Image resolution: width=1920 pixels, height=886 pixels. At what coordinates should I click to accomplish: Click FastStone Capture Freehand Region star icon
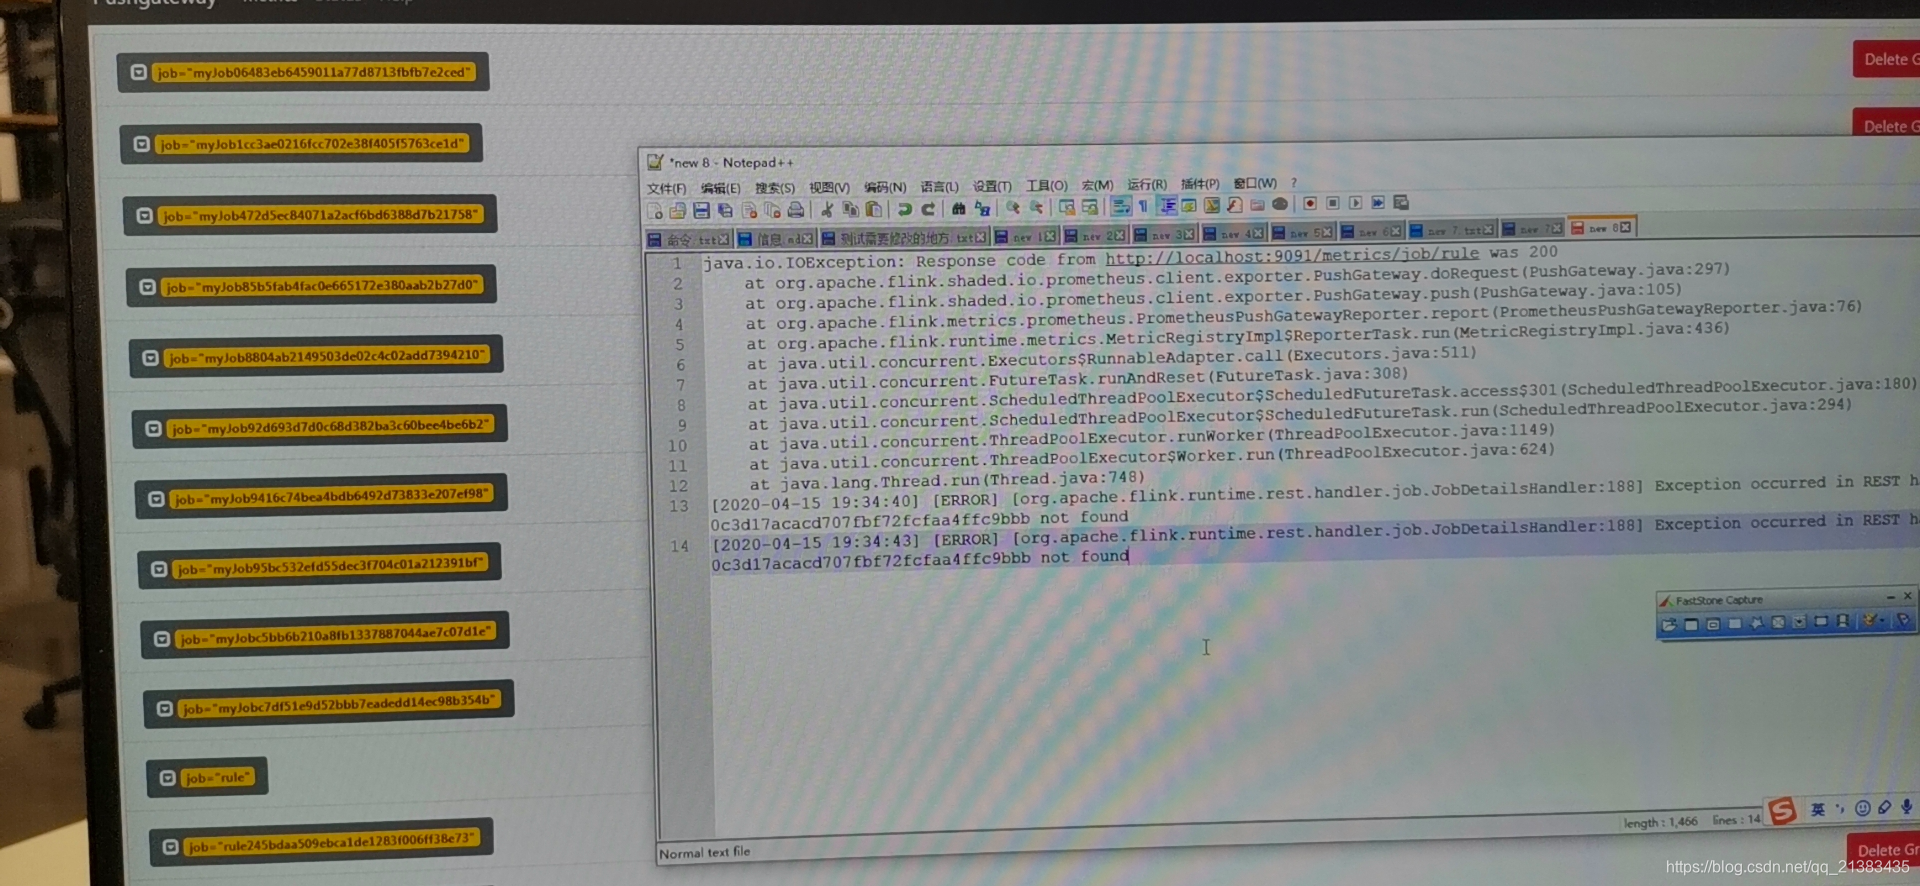point(1757,623)
